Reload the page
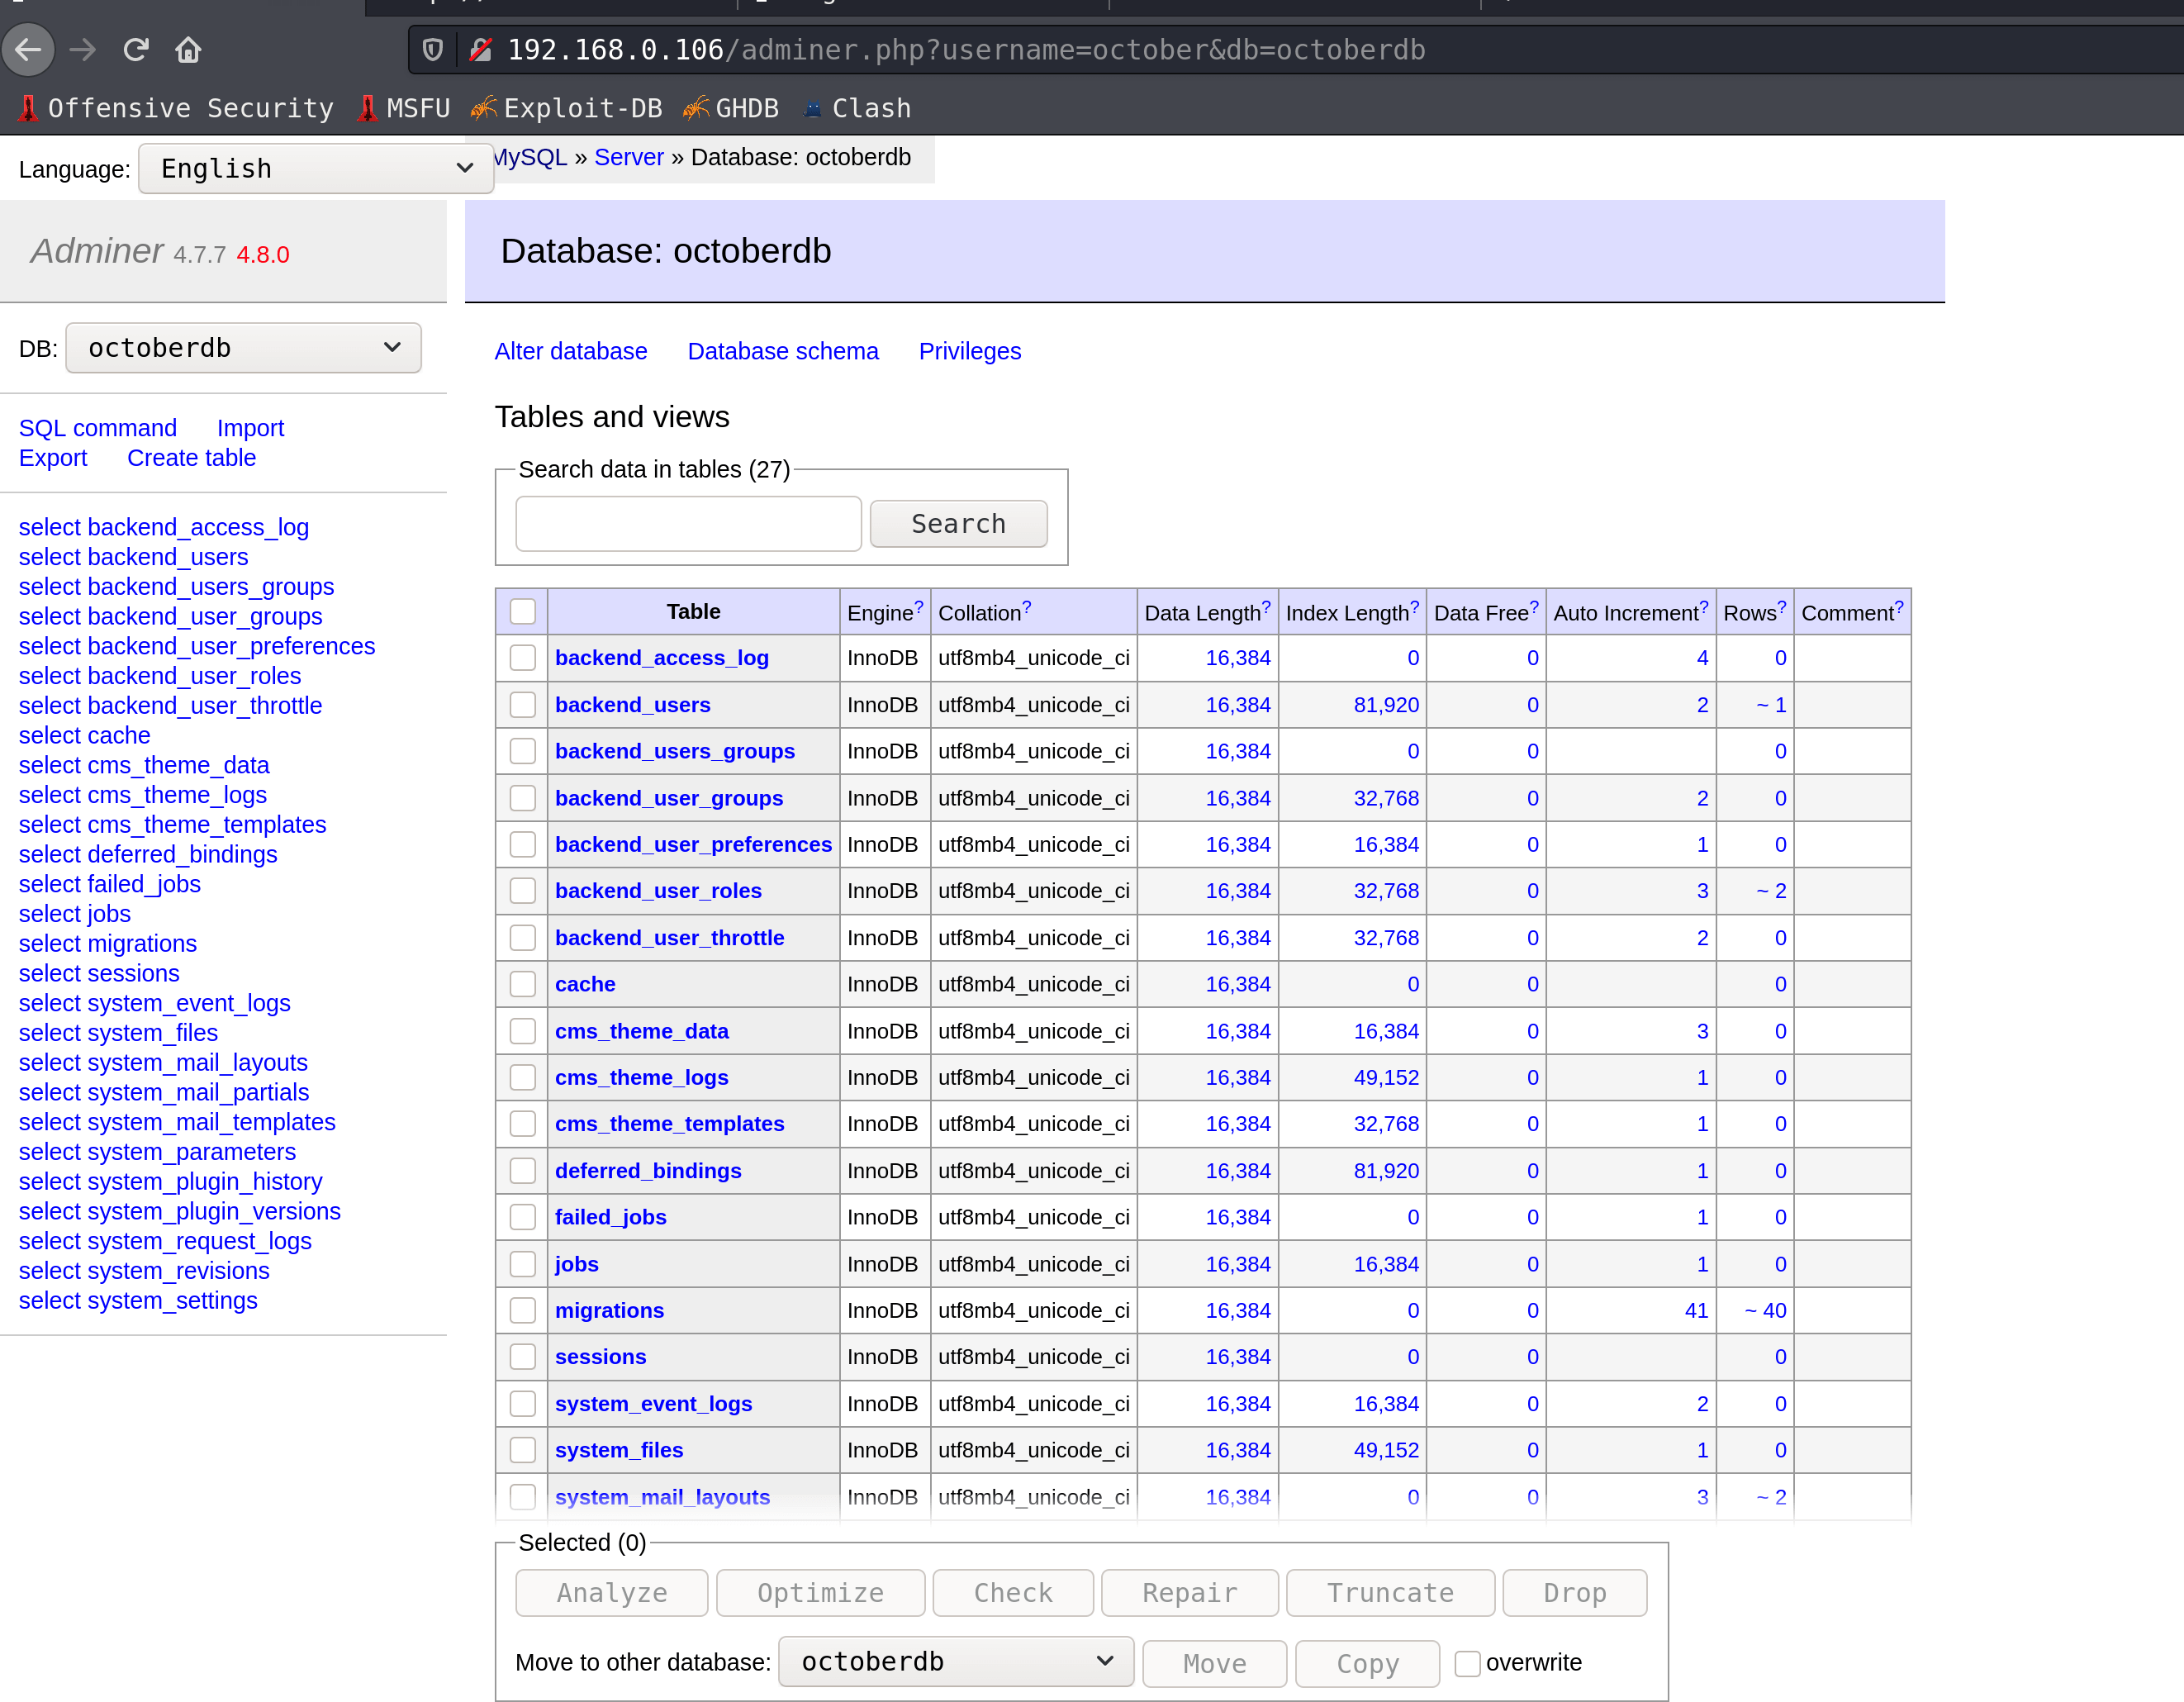Viewport: 2184px width, 1702px height. click(x=136, y=49)
